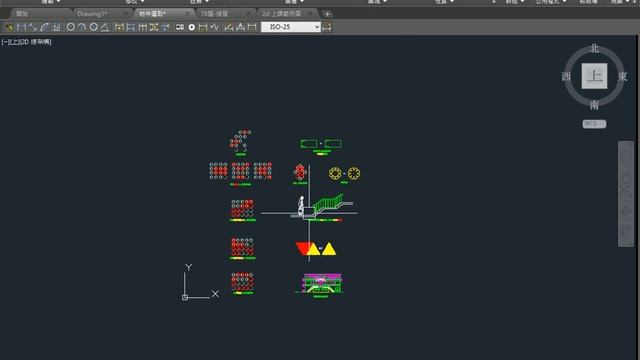Click the Dimension Update icon
The image size is (640, 360).
point(252,27)
